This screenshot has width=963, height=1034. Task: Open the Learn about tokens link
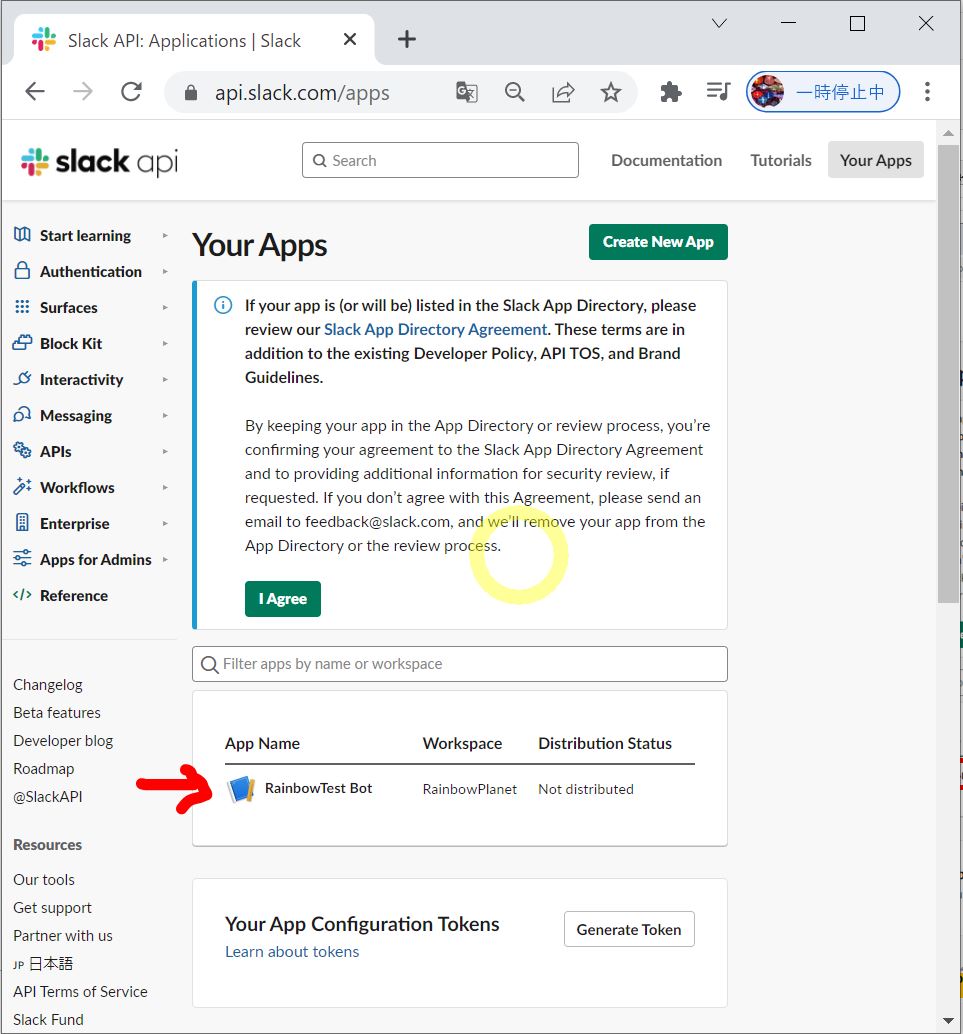pyautogui.click(x=292, y=952)
